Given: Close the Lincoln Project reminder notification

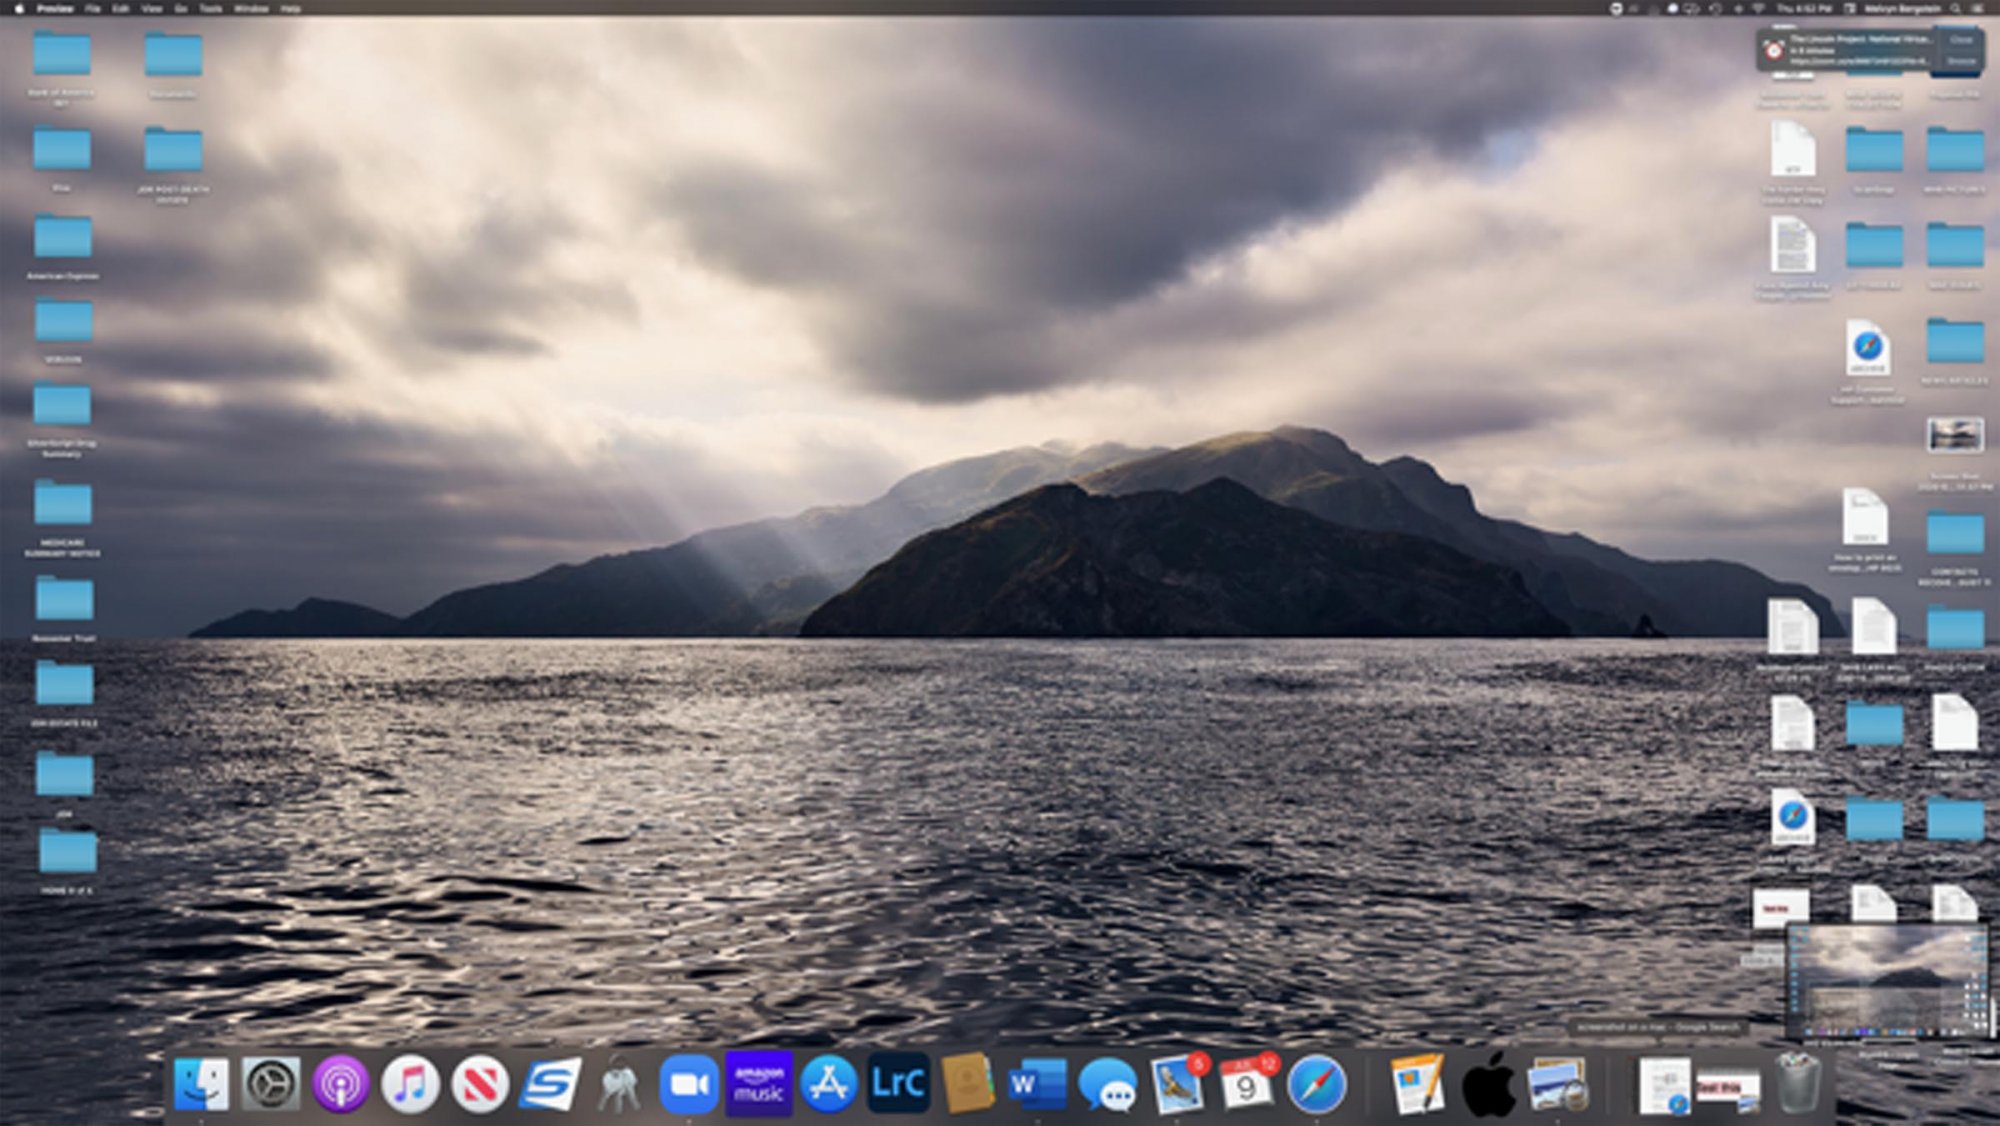Looking at the screenshot, I should point(1961,39).
